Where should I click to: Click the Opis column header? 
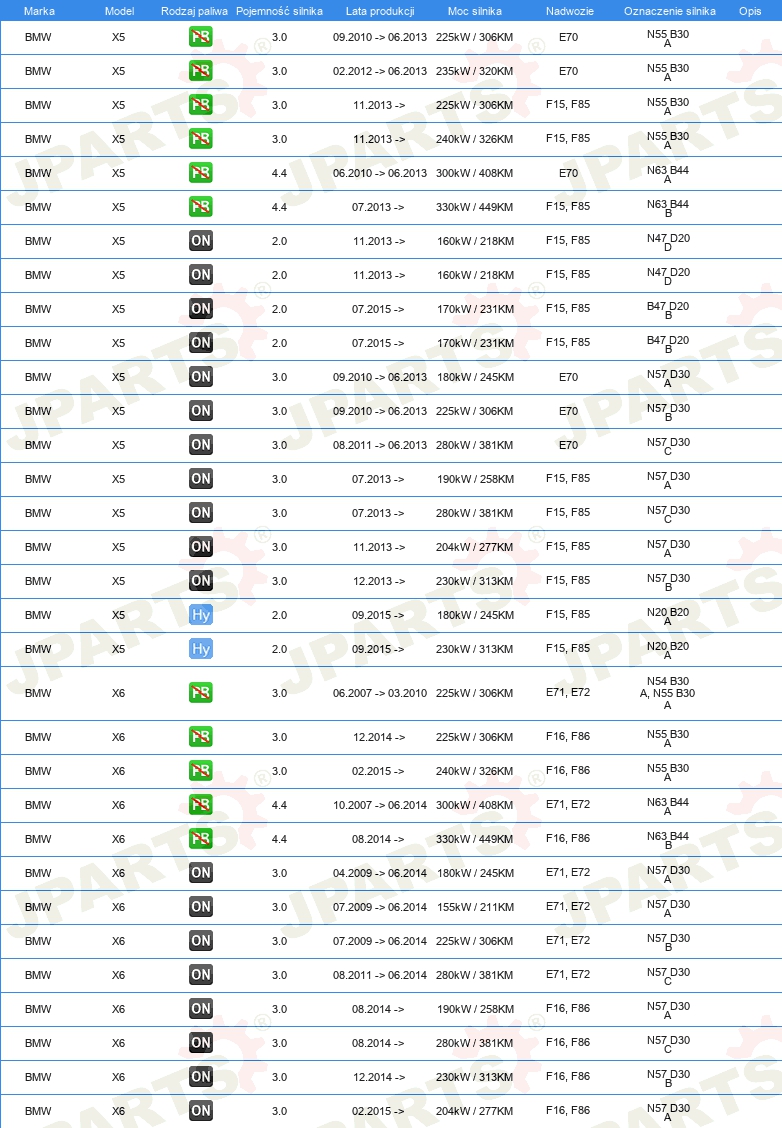pos(750,11)
